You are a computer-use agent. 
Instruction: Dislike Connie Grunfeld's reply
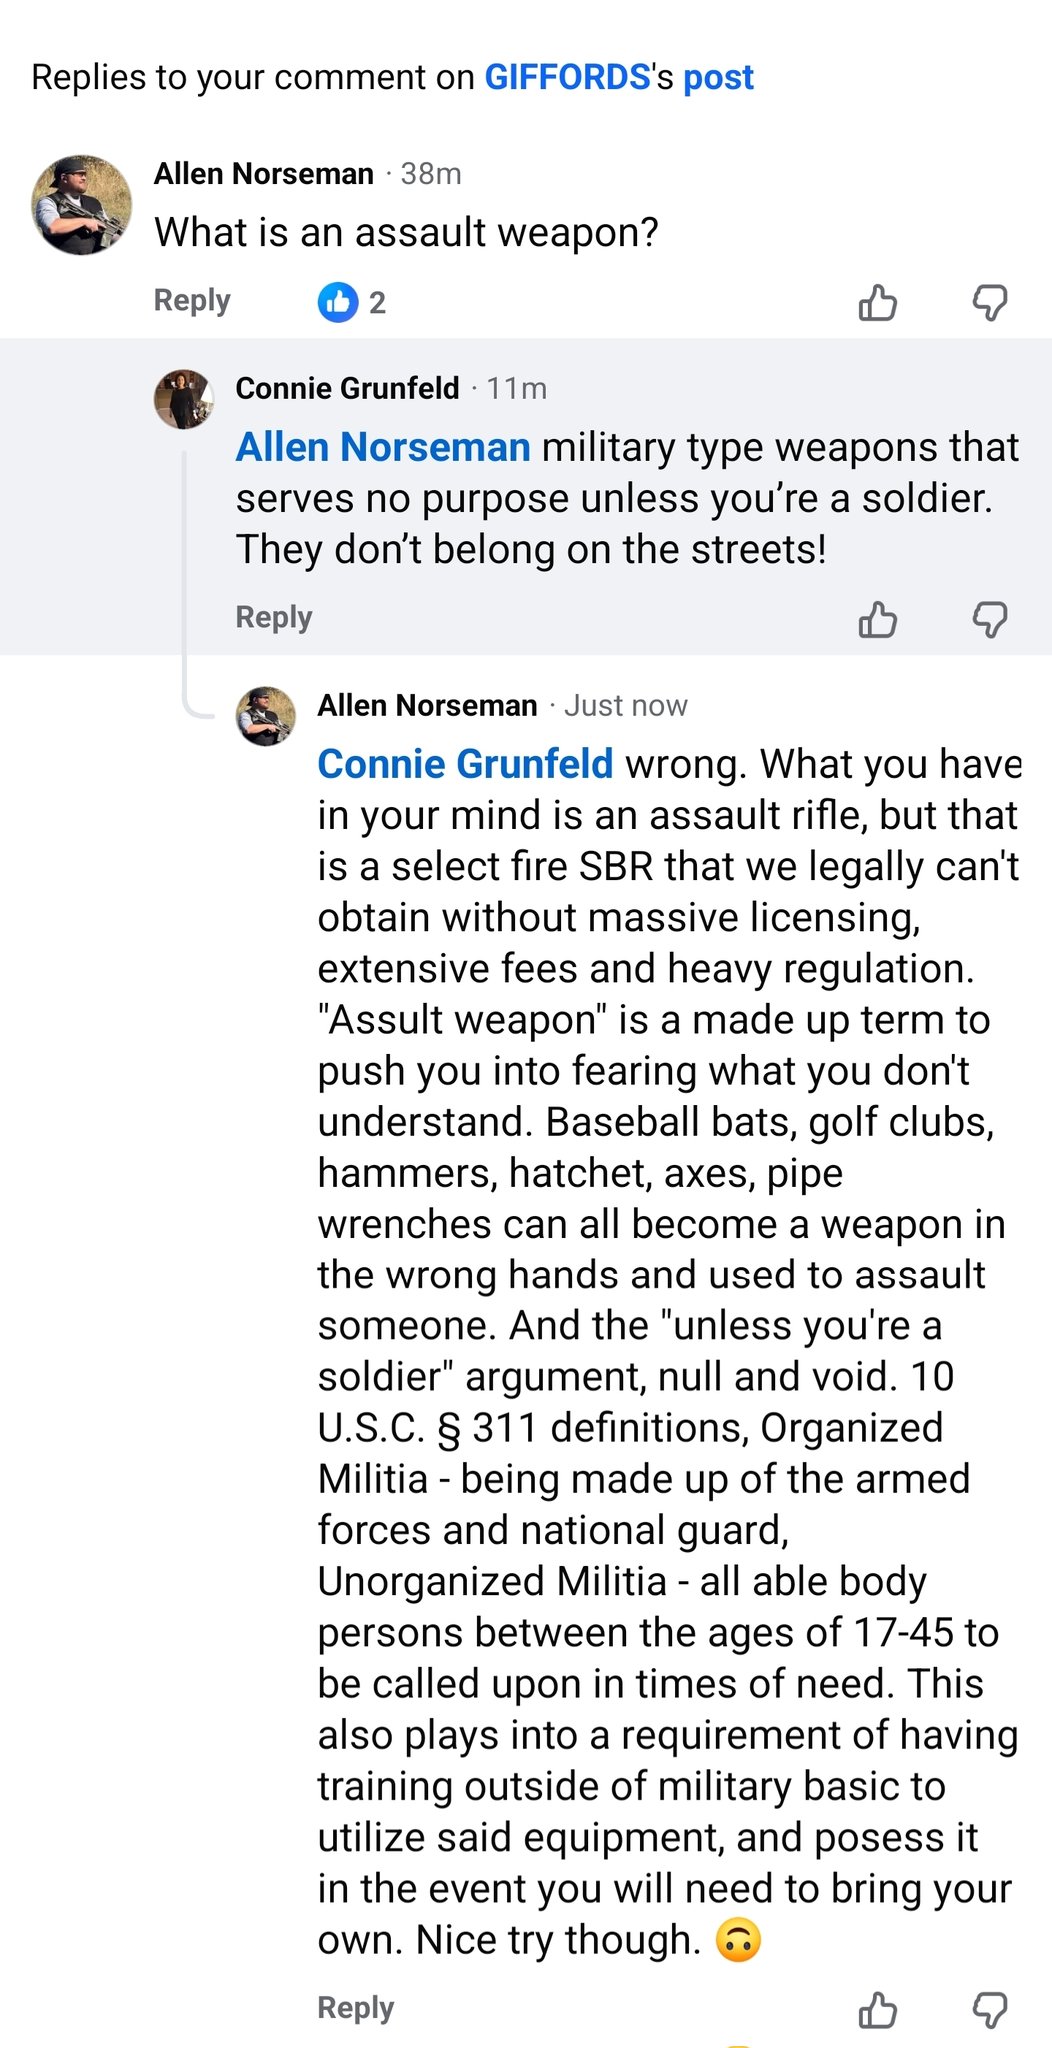990,620
